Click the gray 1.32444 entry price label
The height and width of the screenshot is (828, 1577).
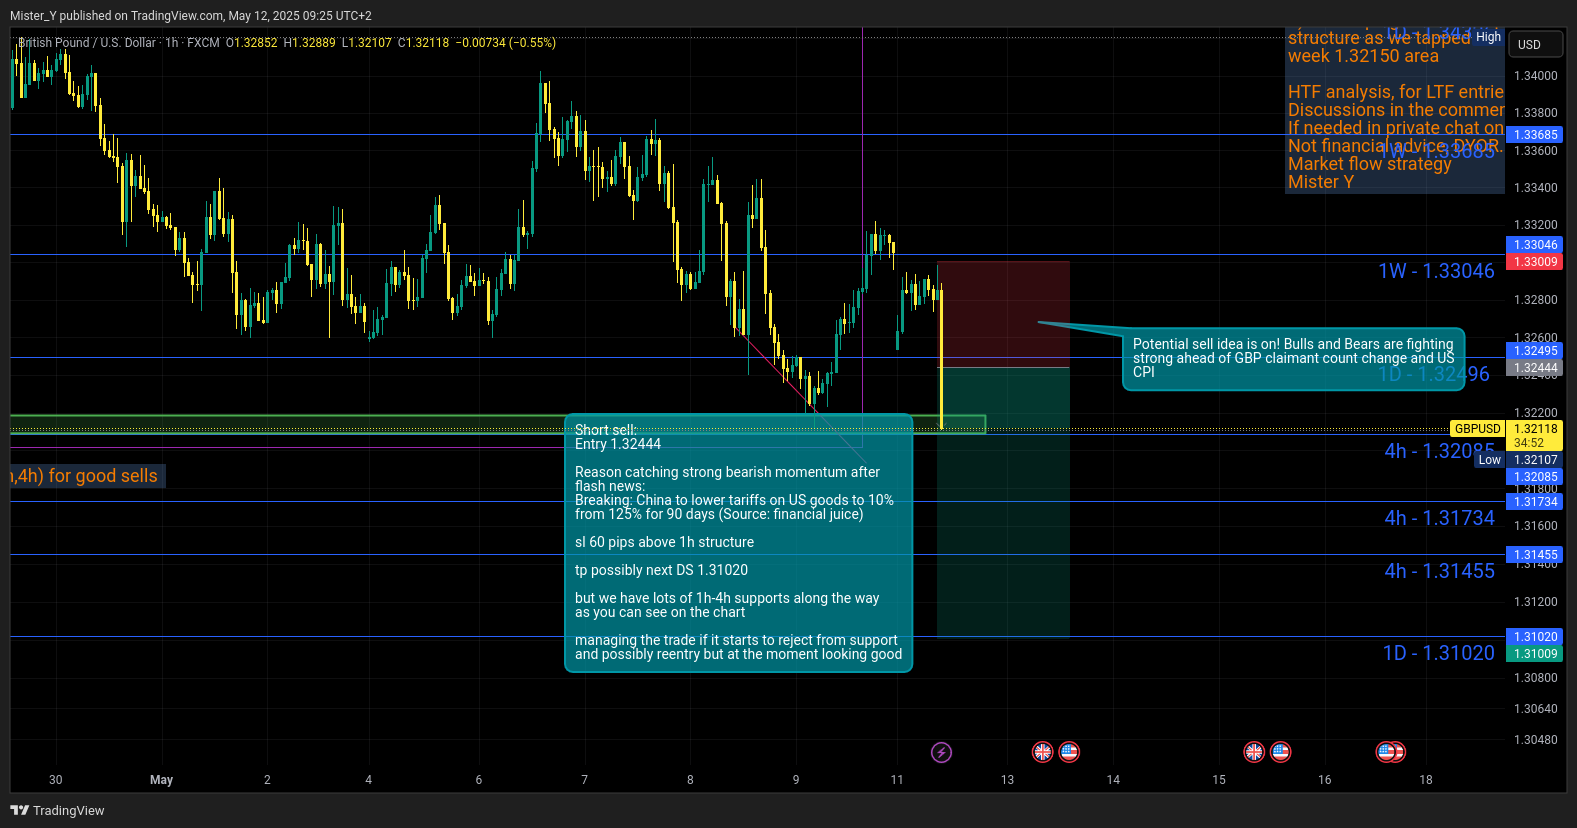coord(1535,368)
